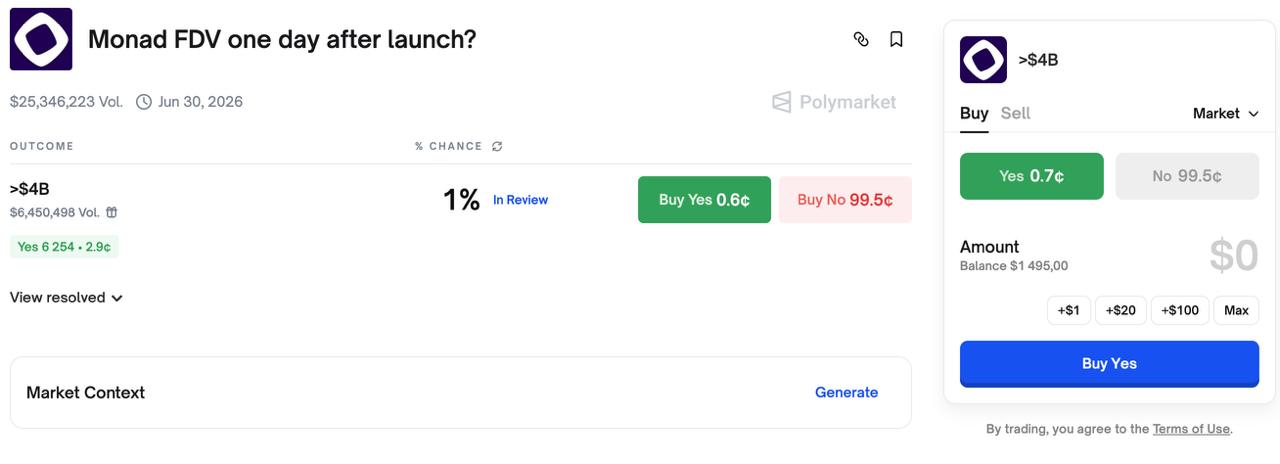
Task: Open the Terms of Use link
Action: (x=1190, y=429)
